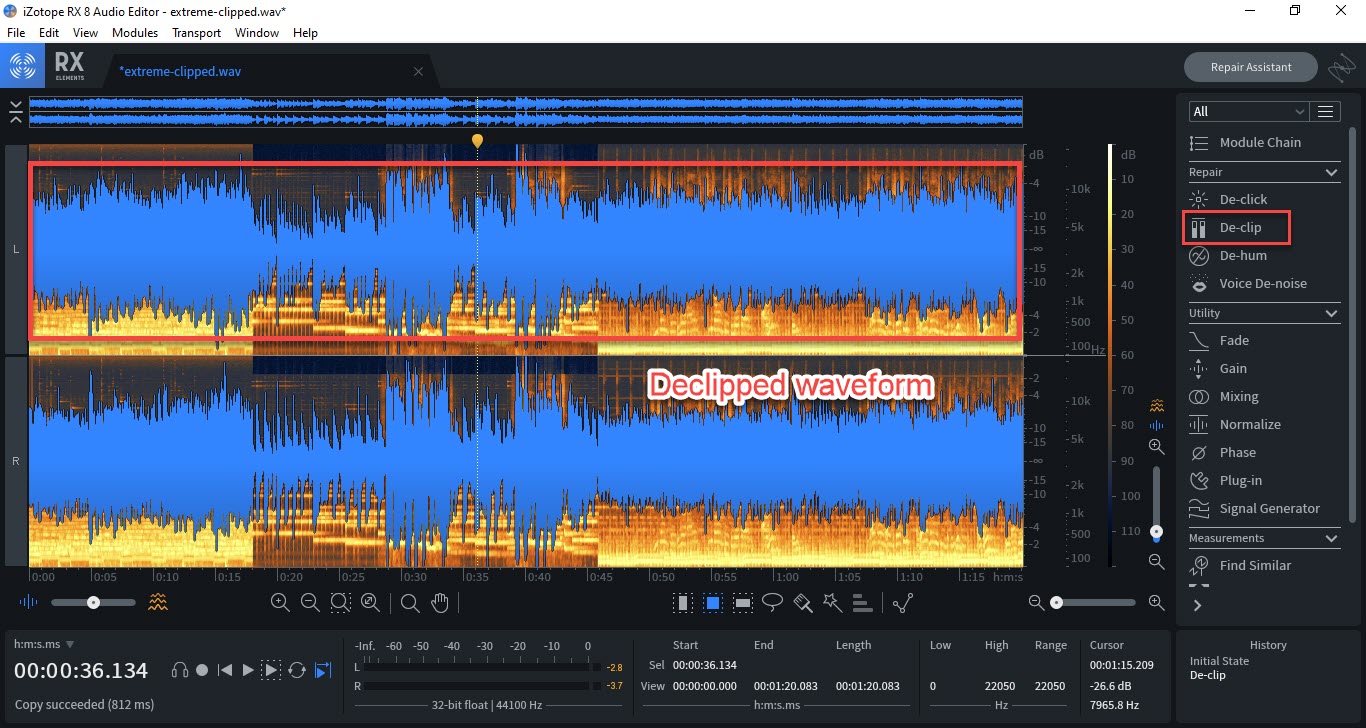Image resolution: width=1366 pixels, height=728 pixels.
Task: Zoom in horizontally with the left toolbar magnifier-plus
Action: coord(280,602)
